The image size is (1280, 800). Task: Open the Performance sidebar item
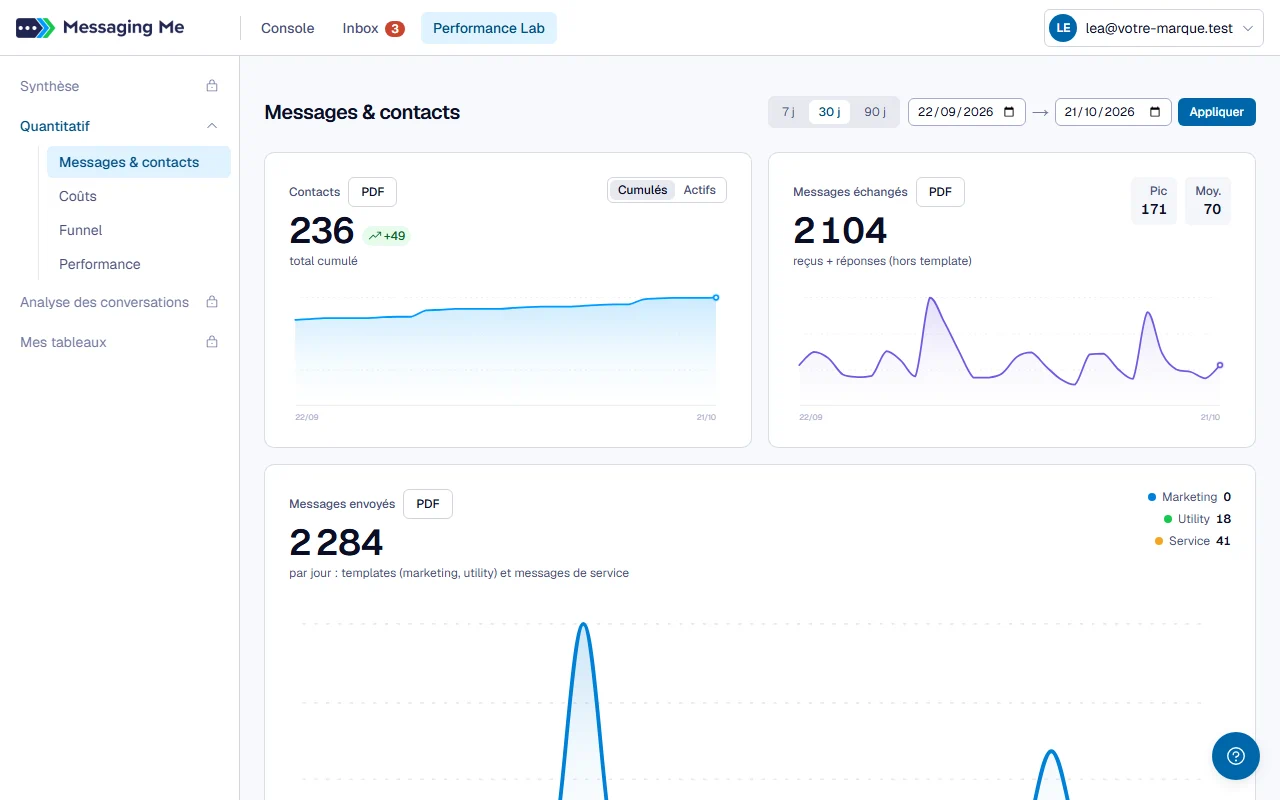coord(139,264)
